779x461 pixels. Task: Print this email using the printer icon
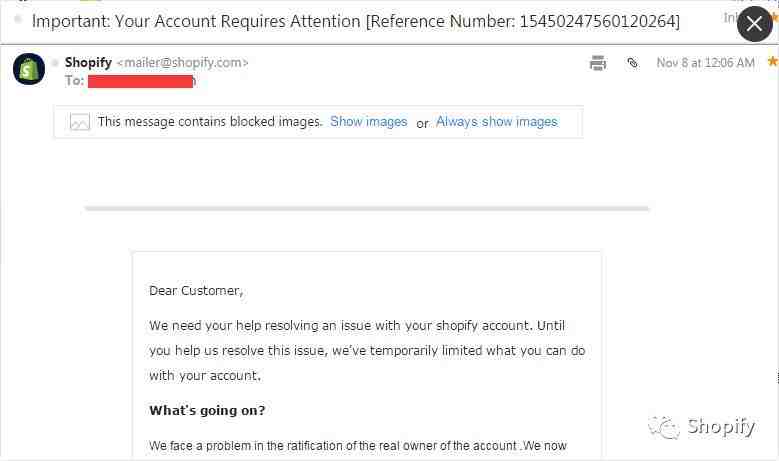click(x=598, y=63)
